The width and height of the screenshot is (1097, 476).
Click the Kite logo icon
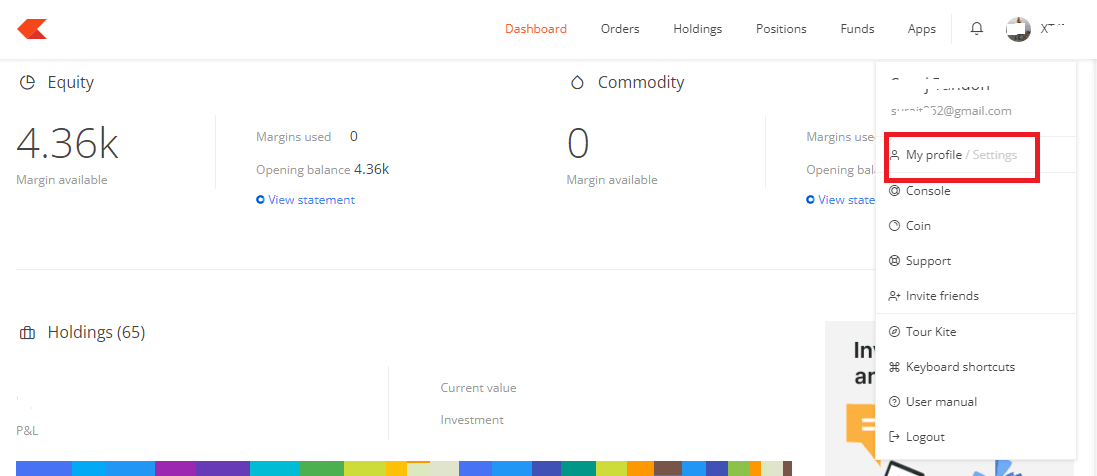pyautogui.click(x=32, y=29)
